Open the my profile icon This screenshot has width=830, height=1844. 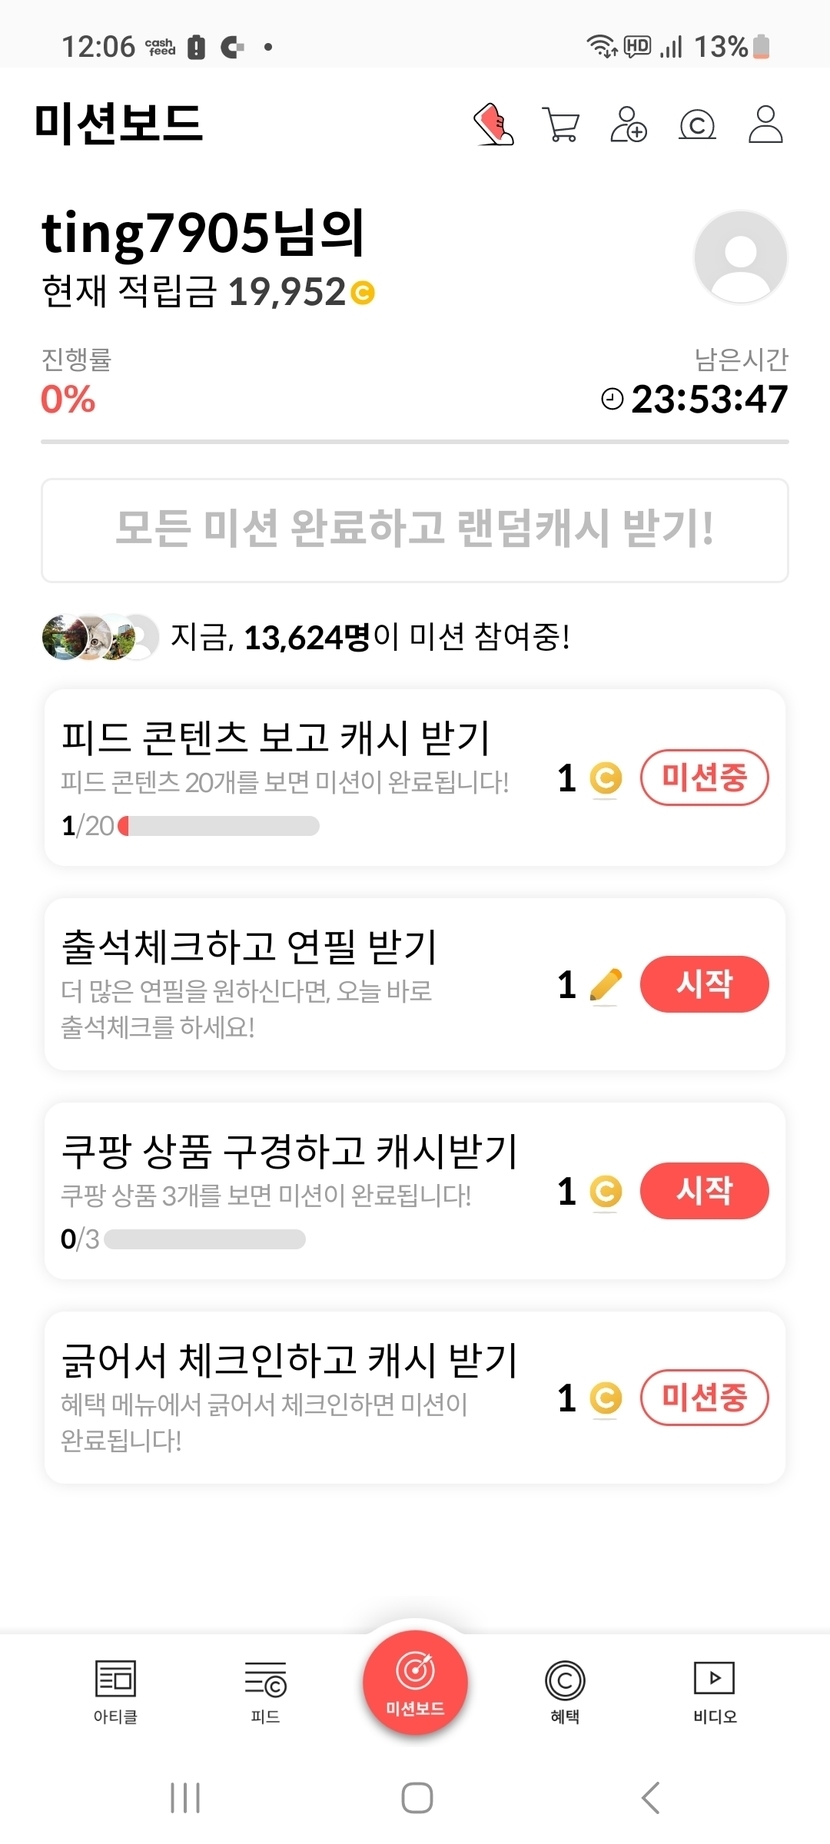[765, 125]
